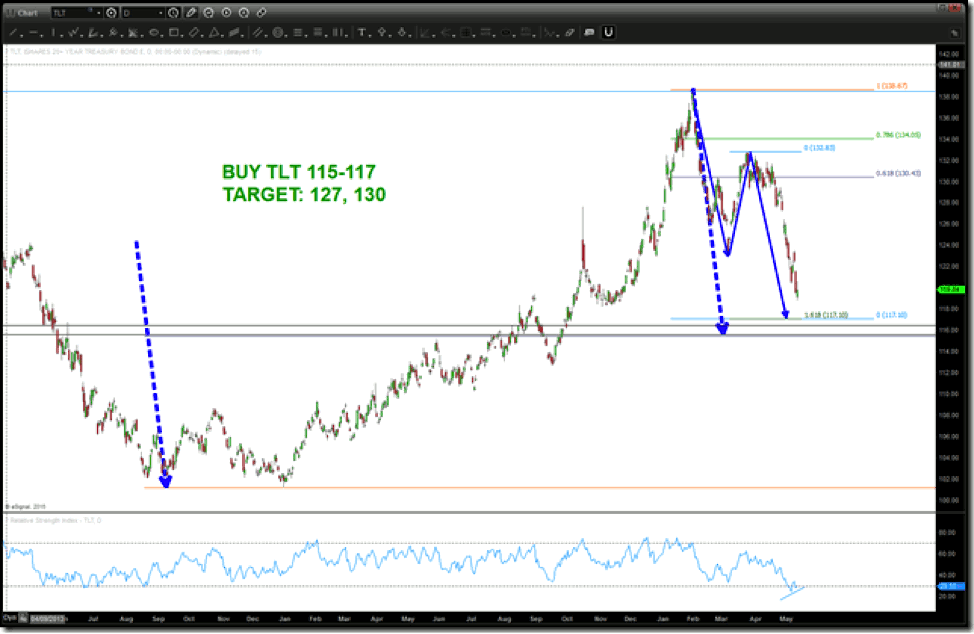Click the clock icon beside the interval box

click(173, 12)
